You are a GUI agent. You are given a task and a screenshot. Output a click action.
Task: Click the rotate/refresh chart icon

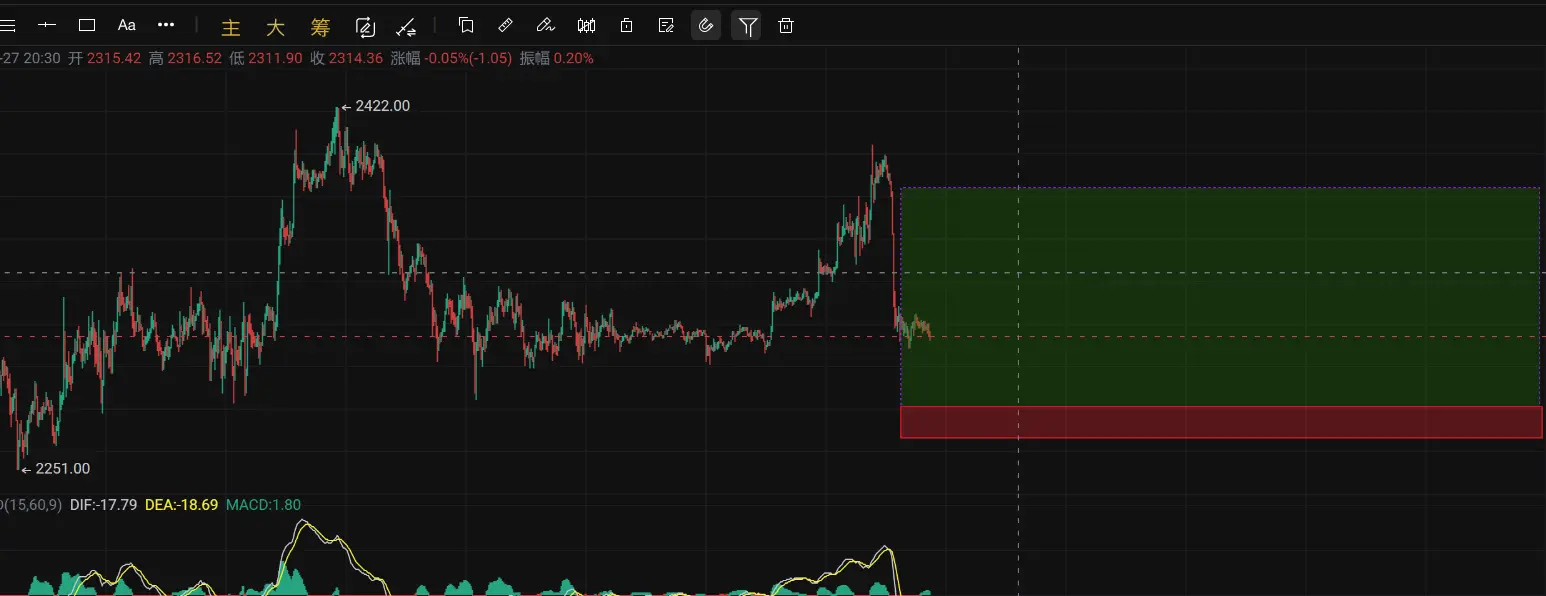tap(364, 26)
